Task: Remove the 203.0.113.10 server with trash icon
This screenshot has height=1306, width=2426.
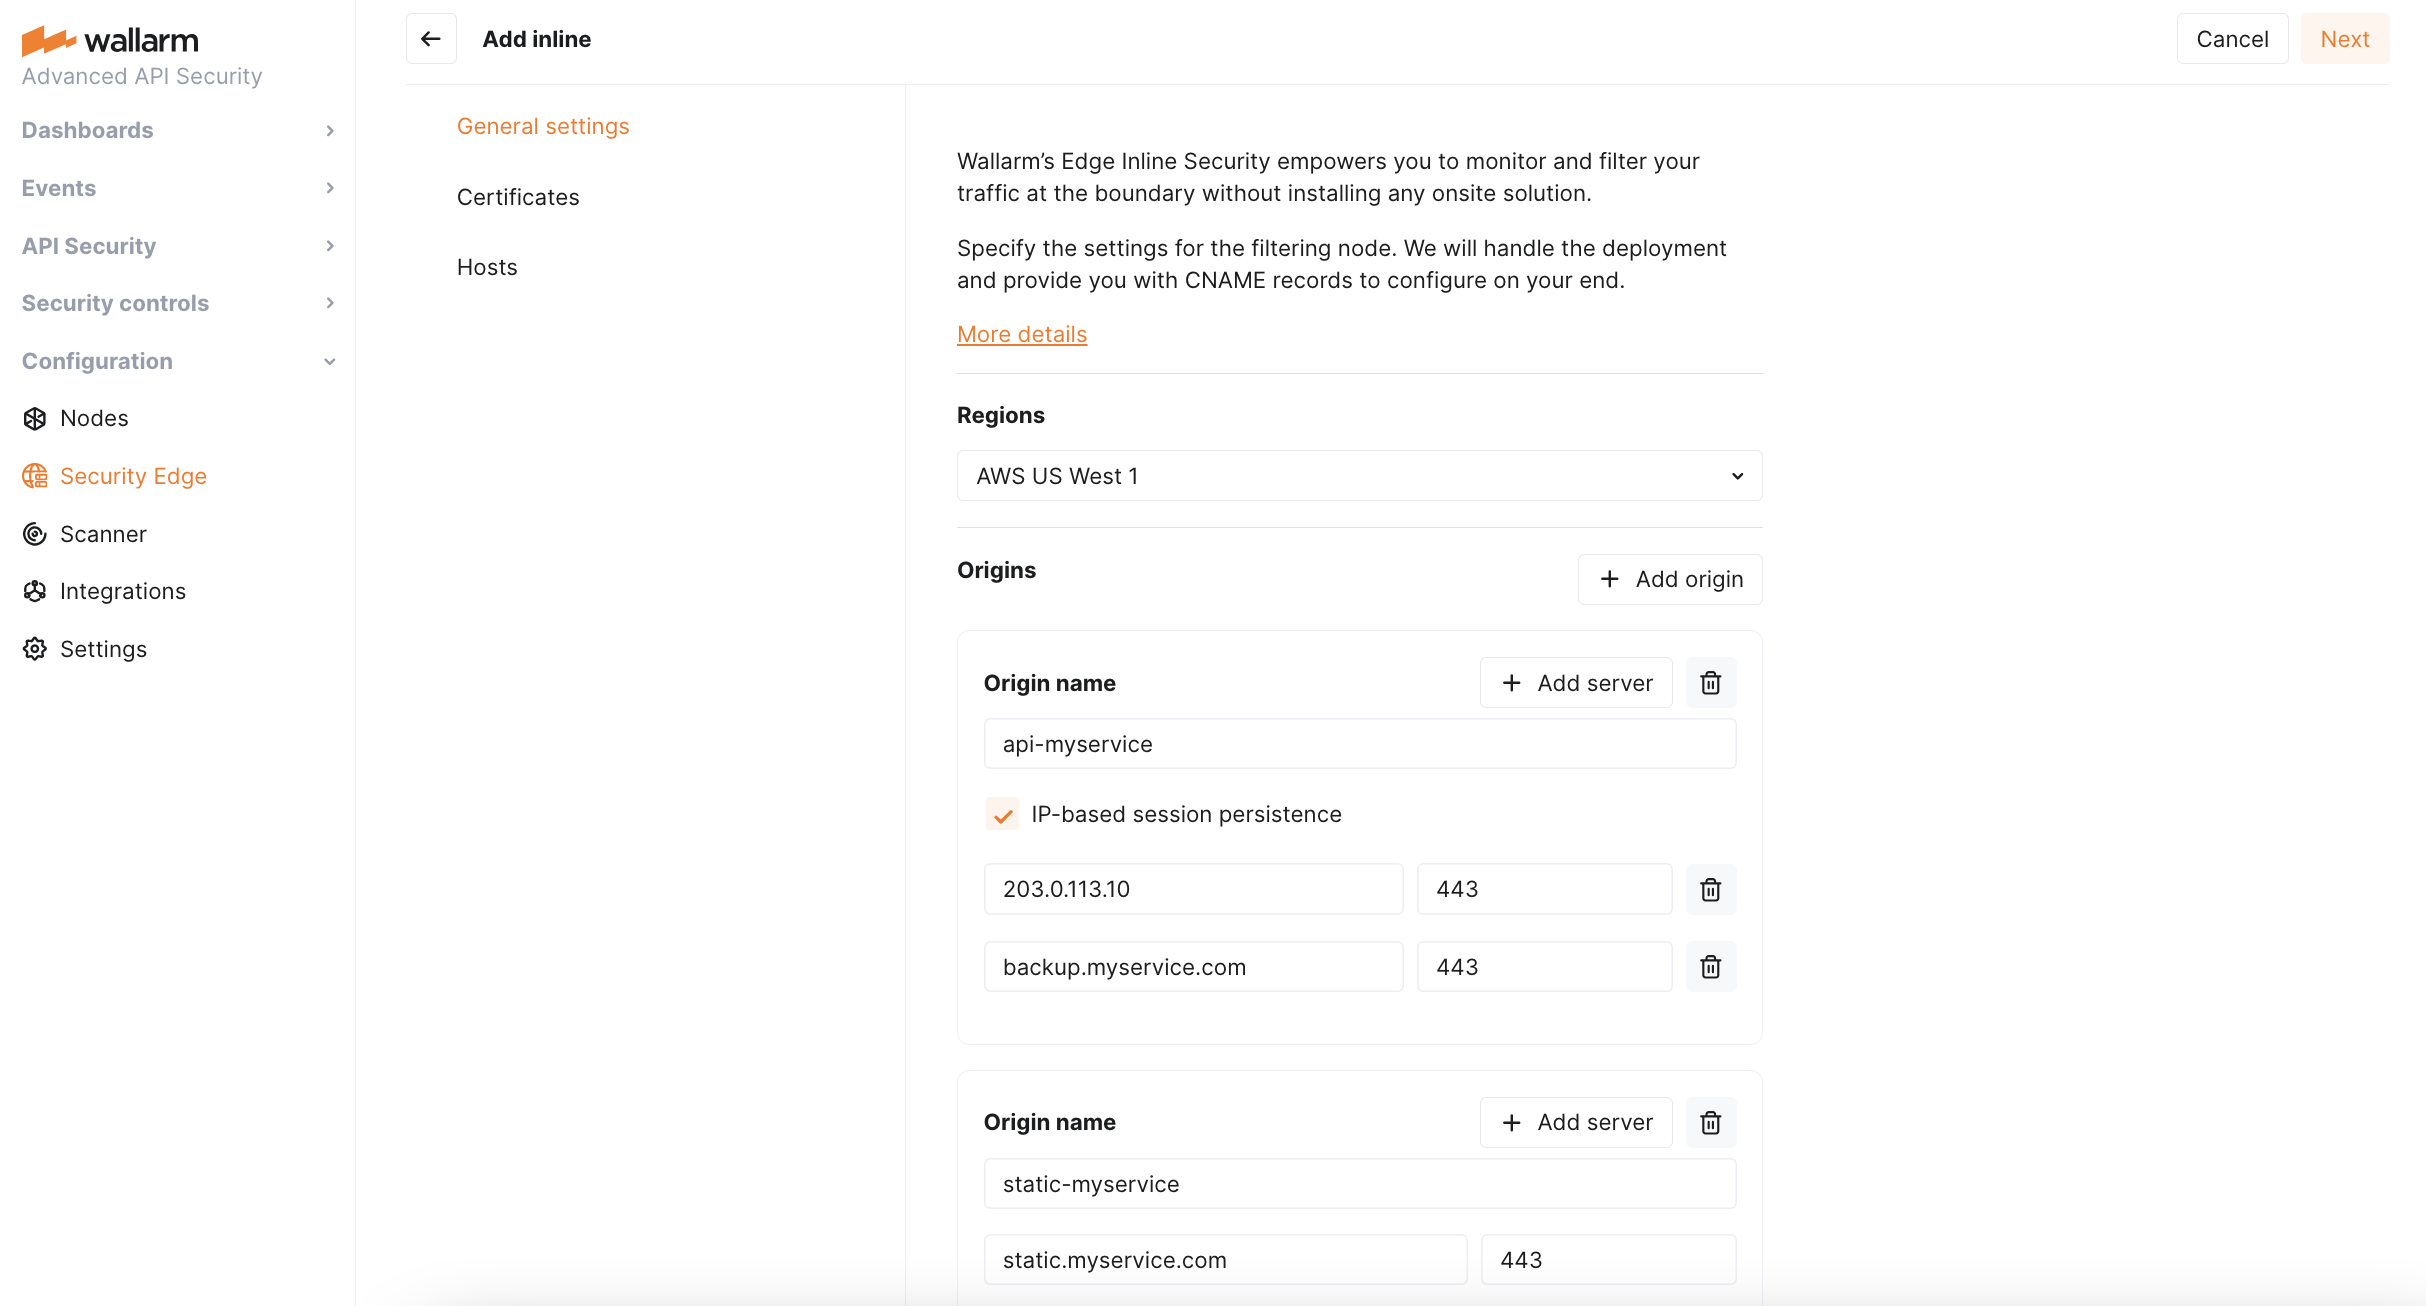Action: click(1710, 889)
